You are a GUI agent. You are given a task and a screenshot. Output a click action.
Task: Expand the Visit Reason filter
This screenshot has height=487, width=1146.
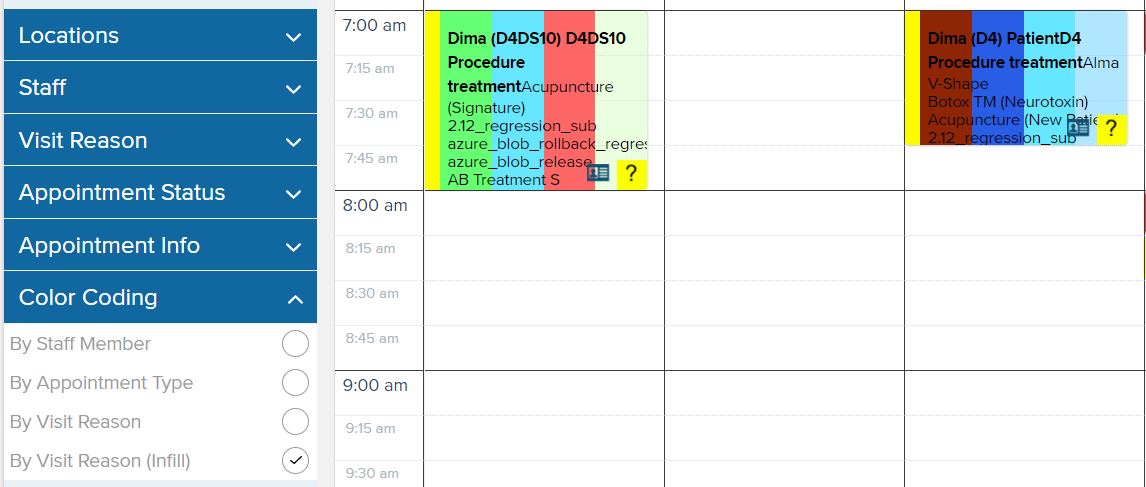[161, 140]
